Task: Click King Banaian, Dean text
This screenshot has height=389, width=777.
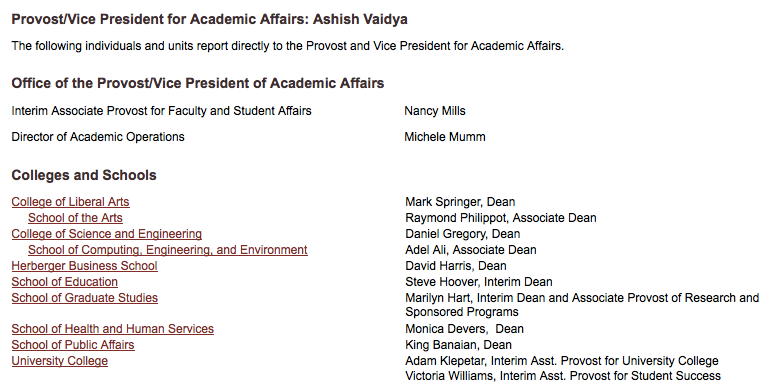Action: [458, 344]
